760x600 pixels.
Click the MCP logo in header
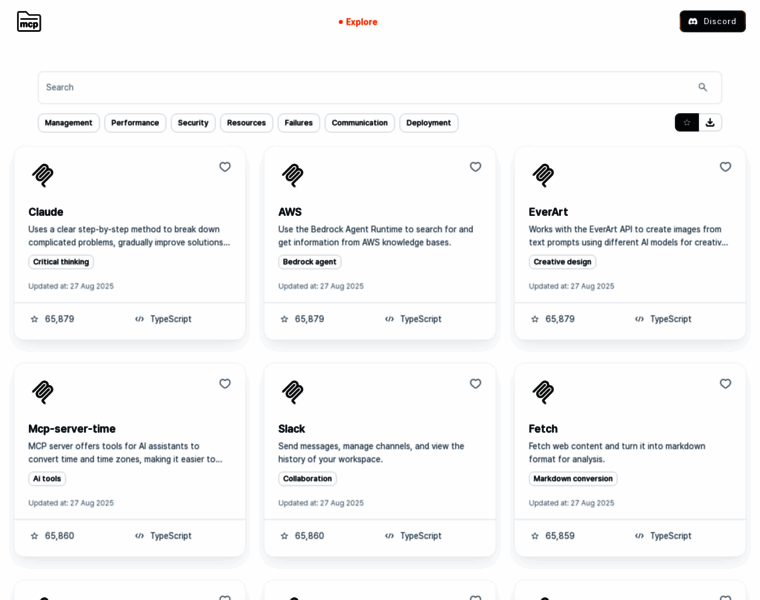(x=29, y=21)
